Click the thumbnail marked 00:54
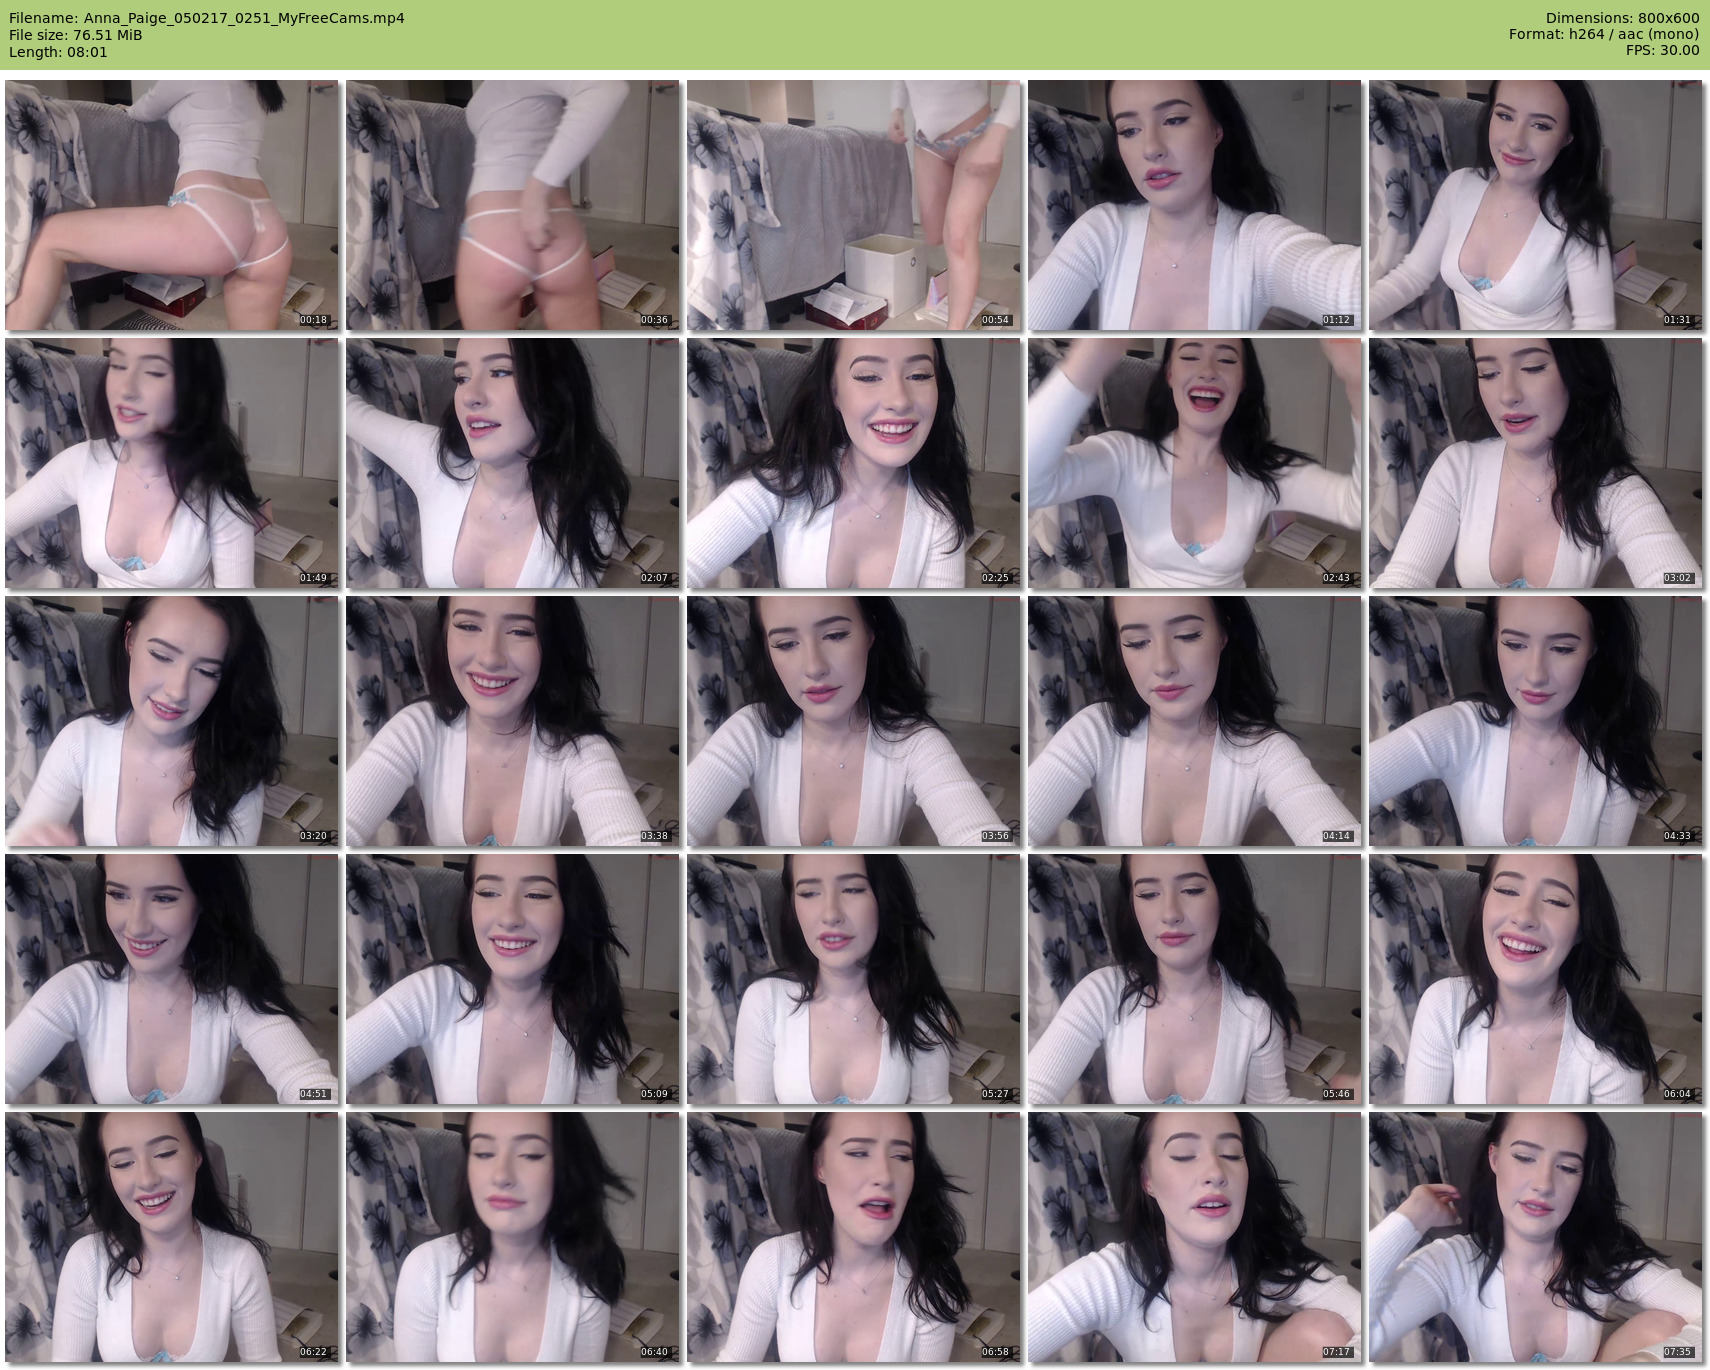Image resolution: width=1710 pixels, height=1370 pixels. click(854, 205)
